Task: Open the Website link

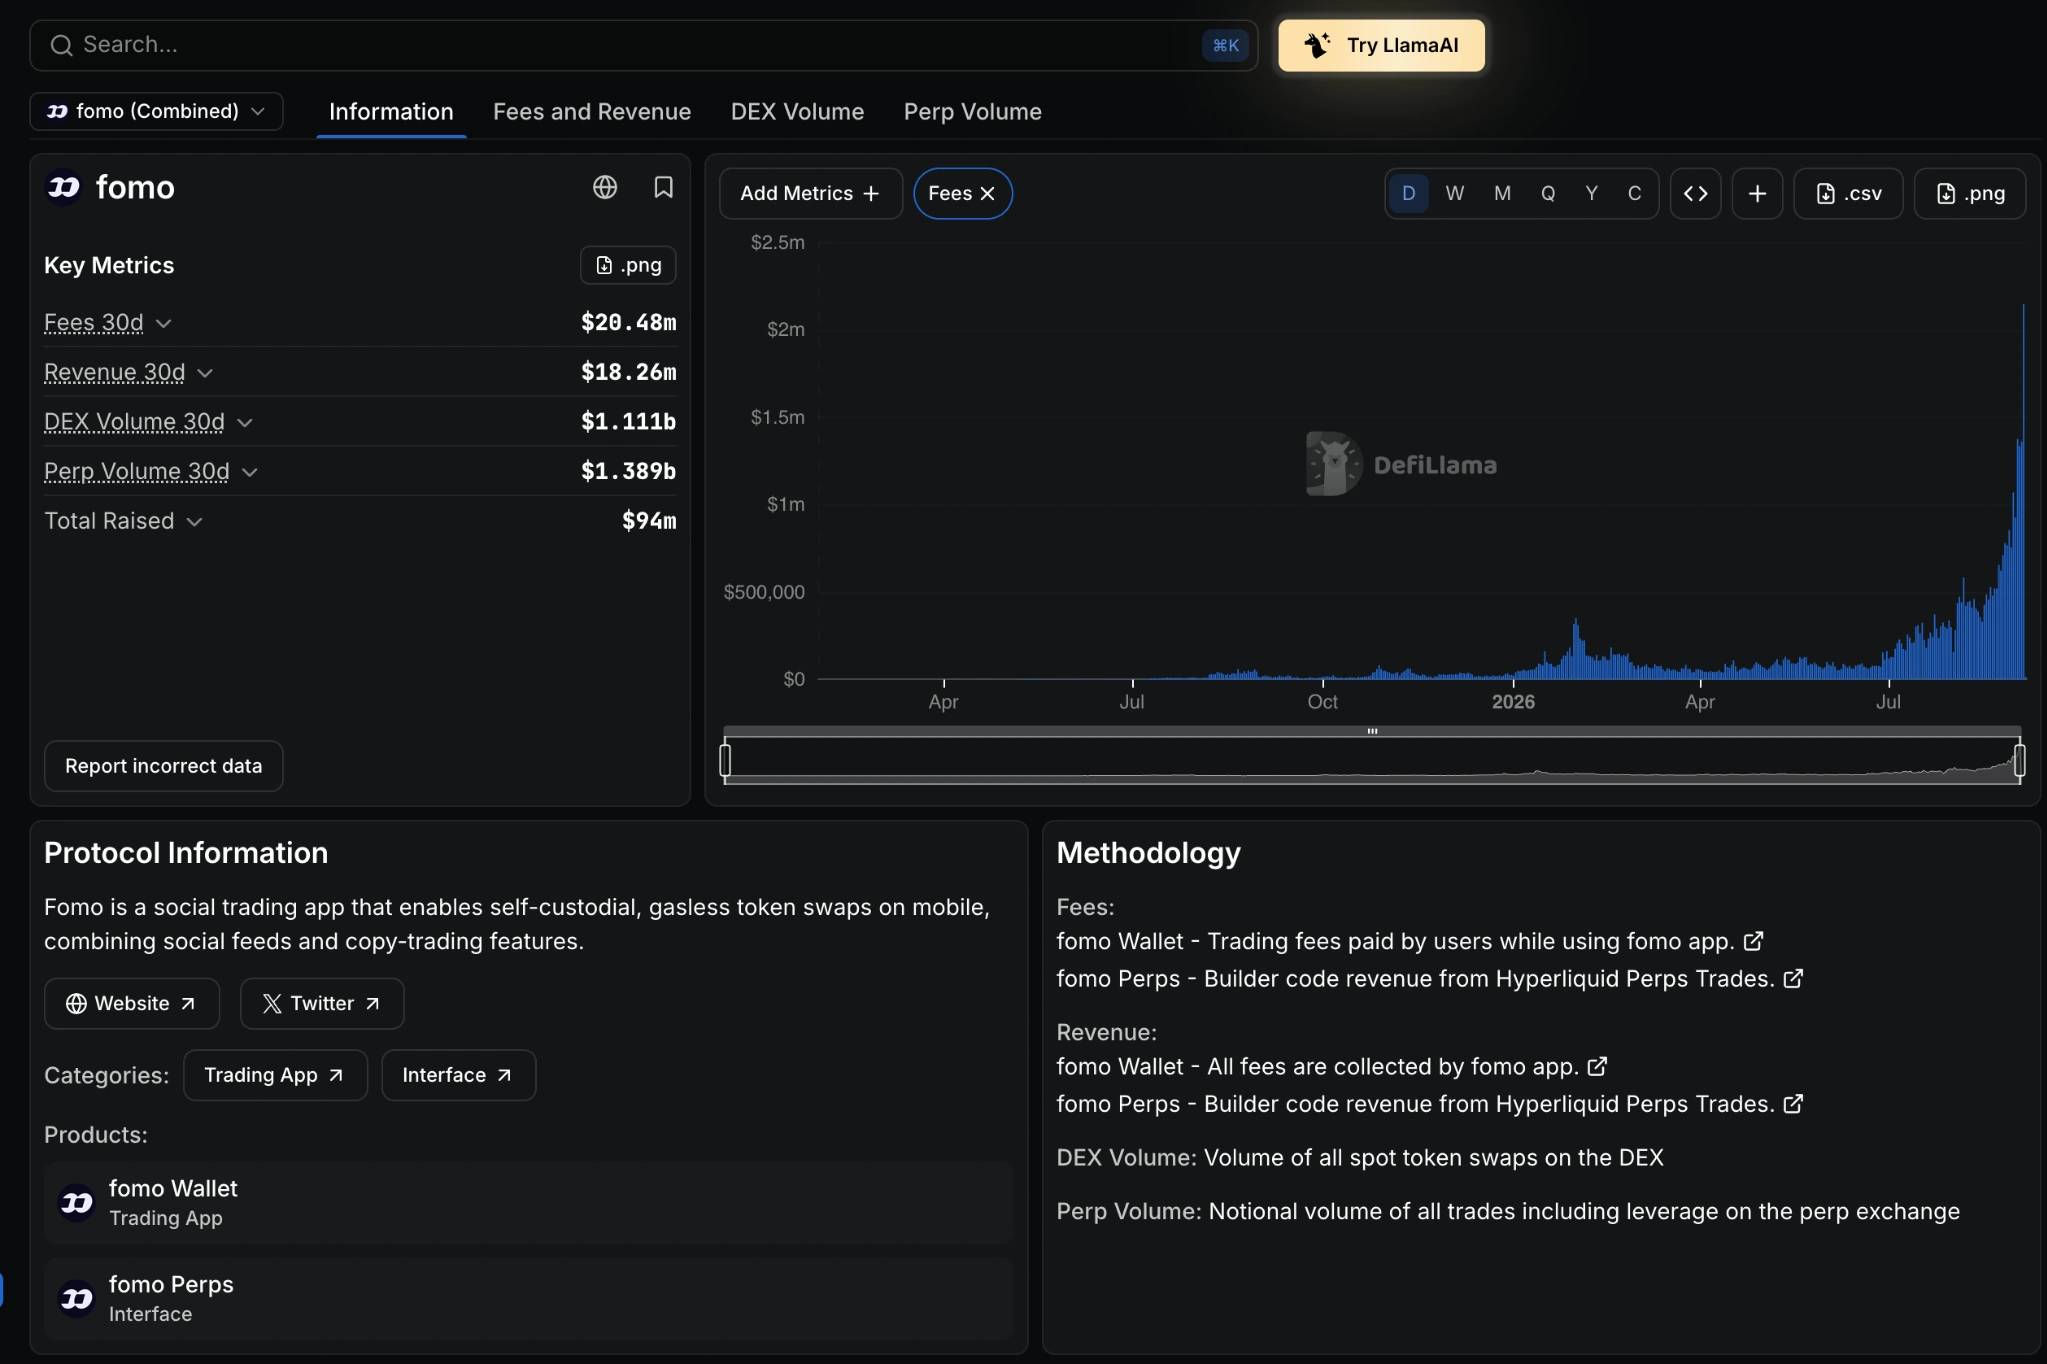Action: click(131, 1003)
